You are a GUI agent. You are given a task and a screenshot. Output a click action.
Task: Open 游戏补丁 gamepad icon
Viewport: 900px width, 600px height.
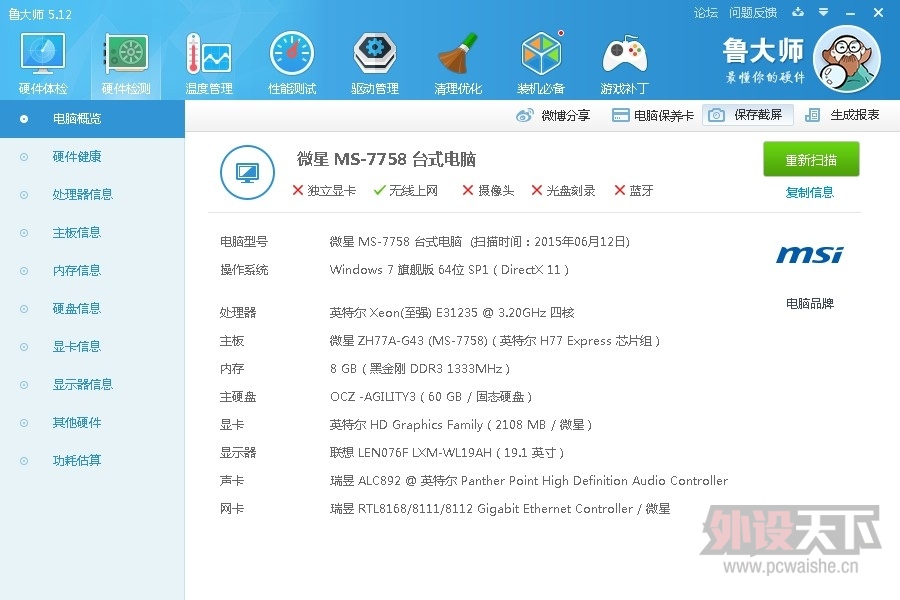tap(624, 60)
